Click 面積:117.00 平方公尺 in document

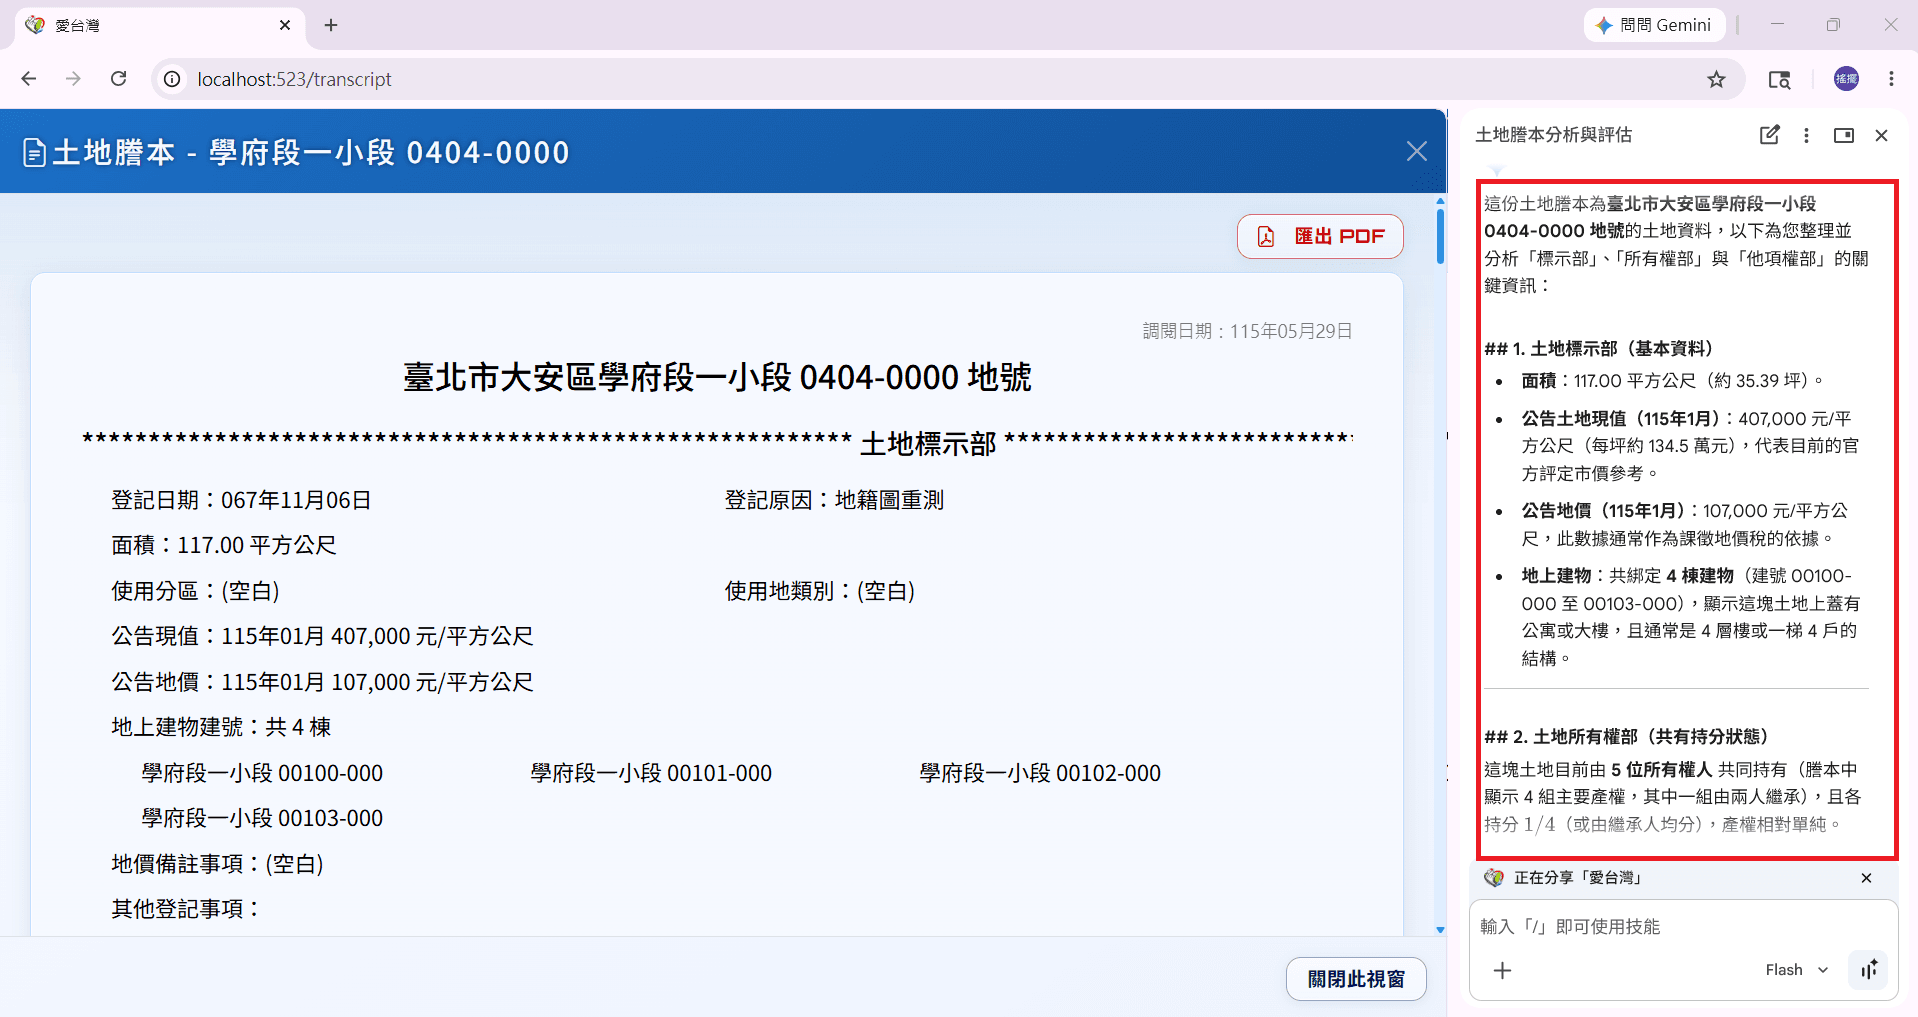224,545
